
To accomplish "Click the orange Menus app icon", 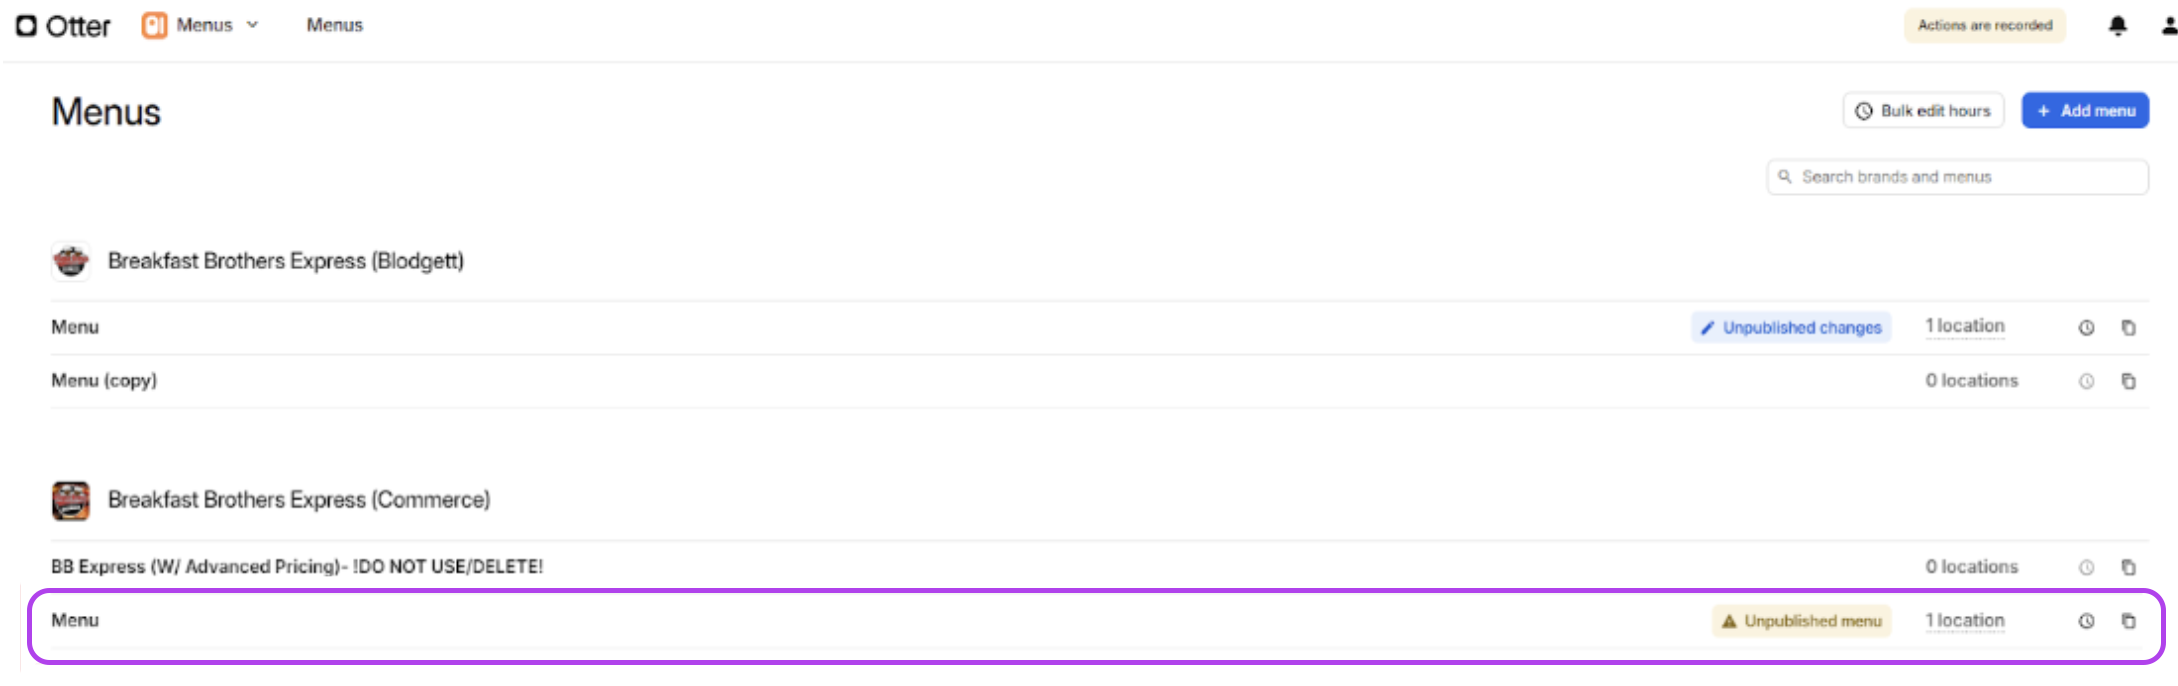I will (154, 25).
